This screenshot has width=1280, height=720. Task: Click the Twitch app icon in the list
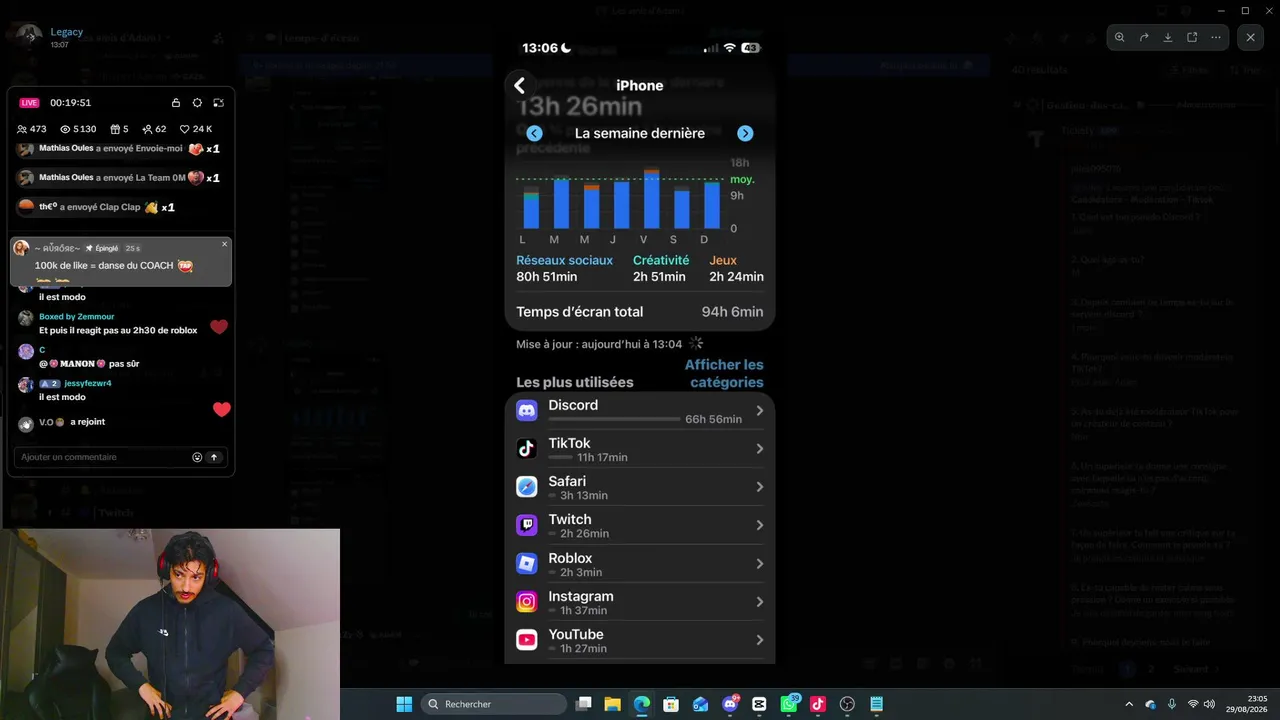pos(527,525)
